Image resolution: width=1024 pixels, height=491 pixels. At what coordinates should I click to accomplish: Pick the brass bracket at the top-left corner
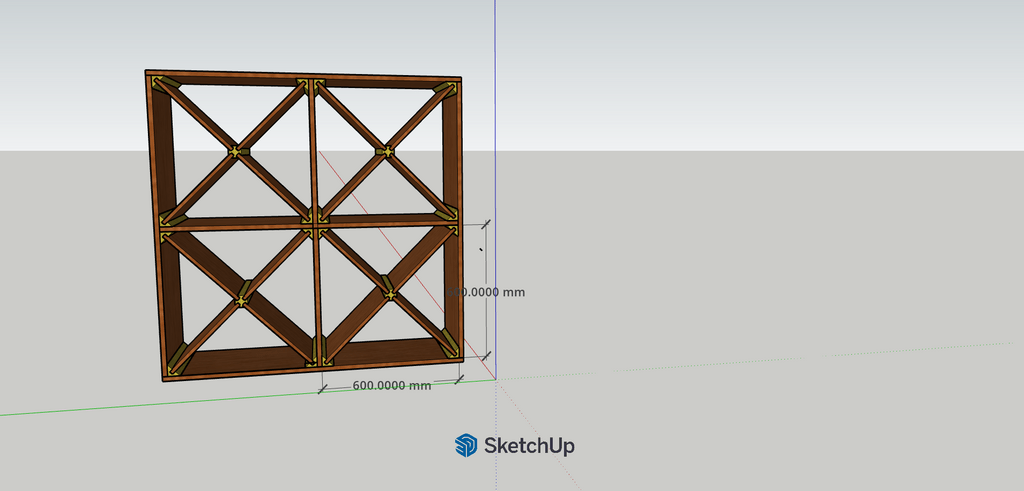point(165,85)
